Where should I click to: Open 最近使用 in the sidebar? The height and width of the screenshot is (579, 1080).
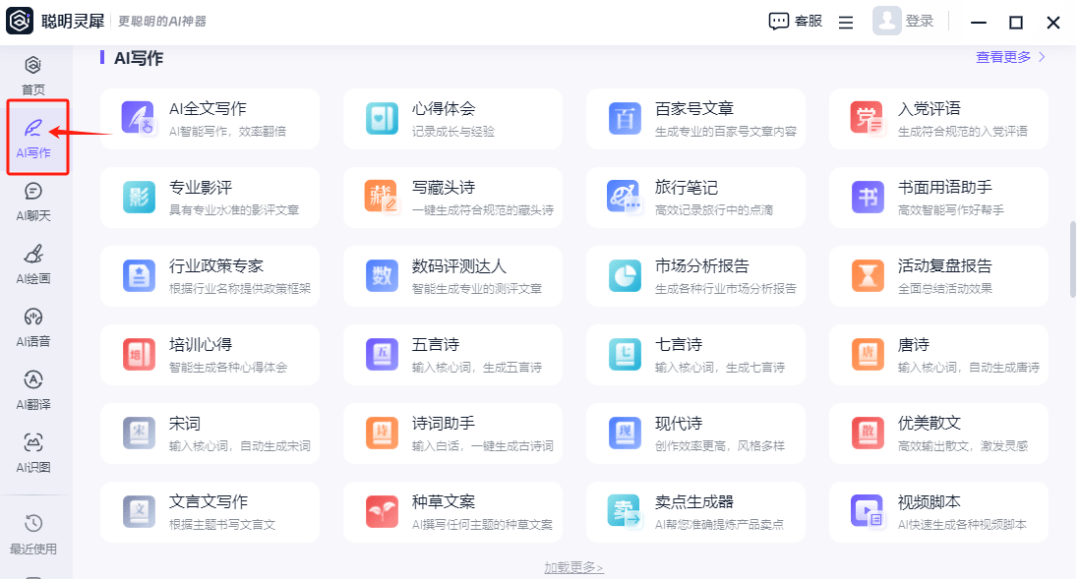[33, 534]
